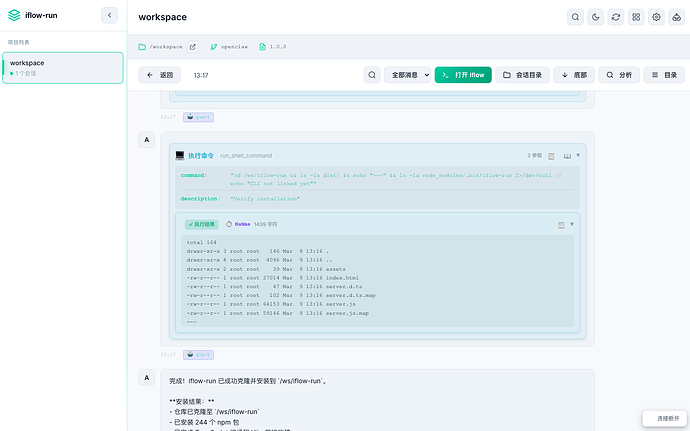Open the 会话目录 folder button
The image size is (690, 431).
point(522,75)
